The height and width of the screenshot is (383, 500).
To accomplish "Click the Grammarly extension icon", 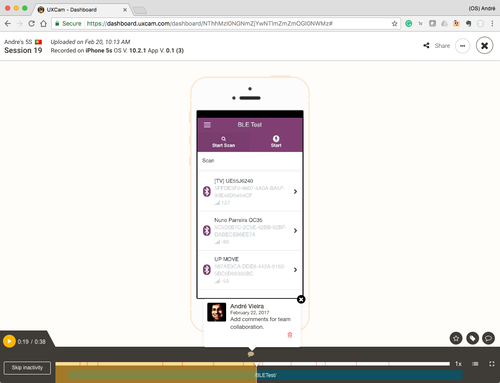I will [409, 24].
